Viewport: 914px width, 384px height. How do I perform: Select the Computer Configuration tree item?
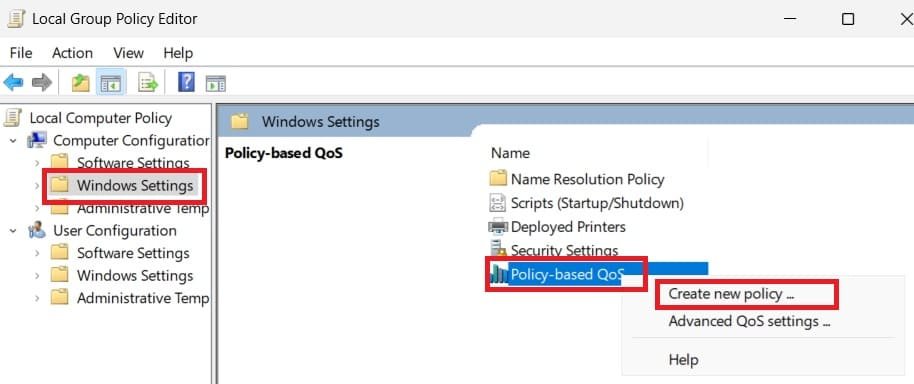131,140
